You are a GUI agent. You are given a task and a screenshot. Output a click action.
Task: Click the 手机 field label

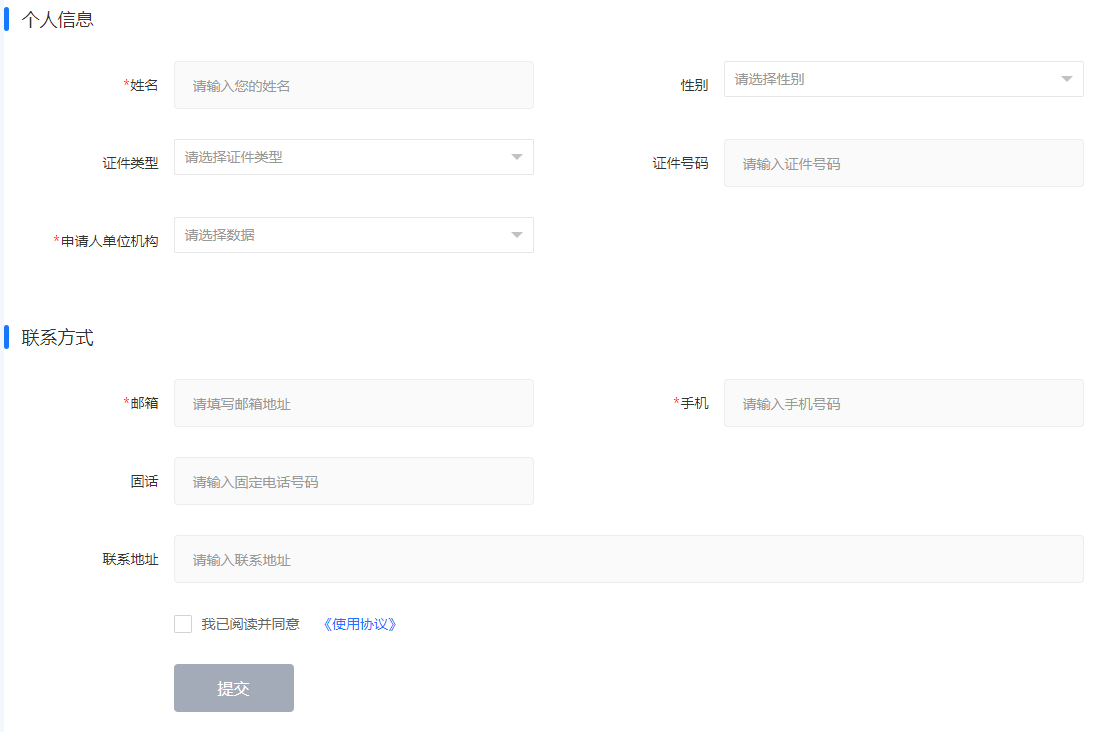pos(694,403)
